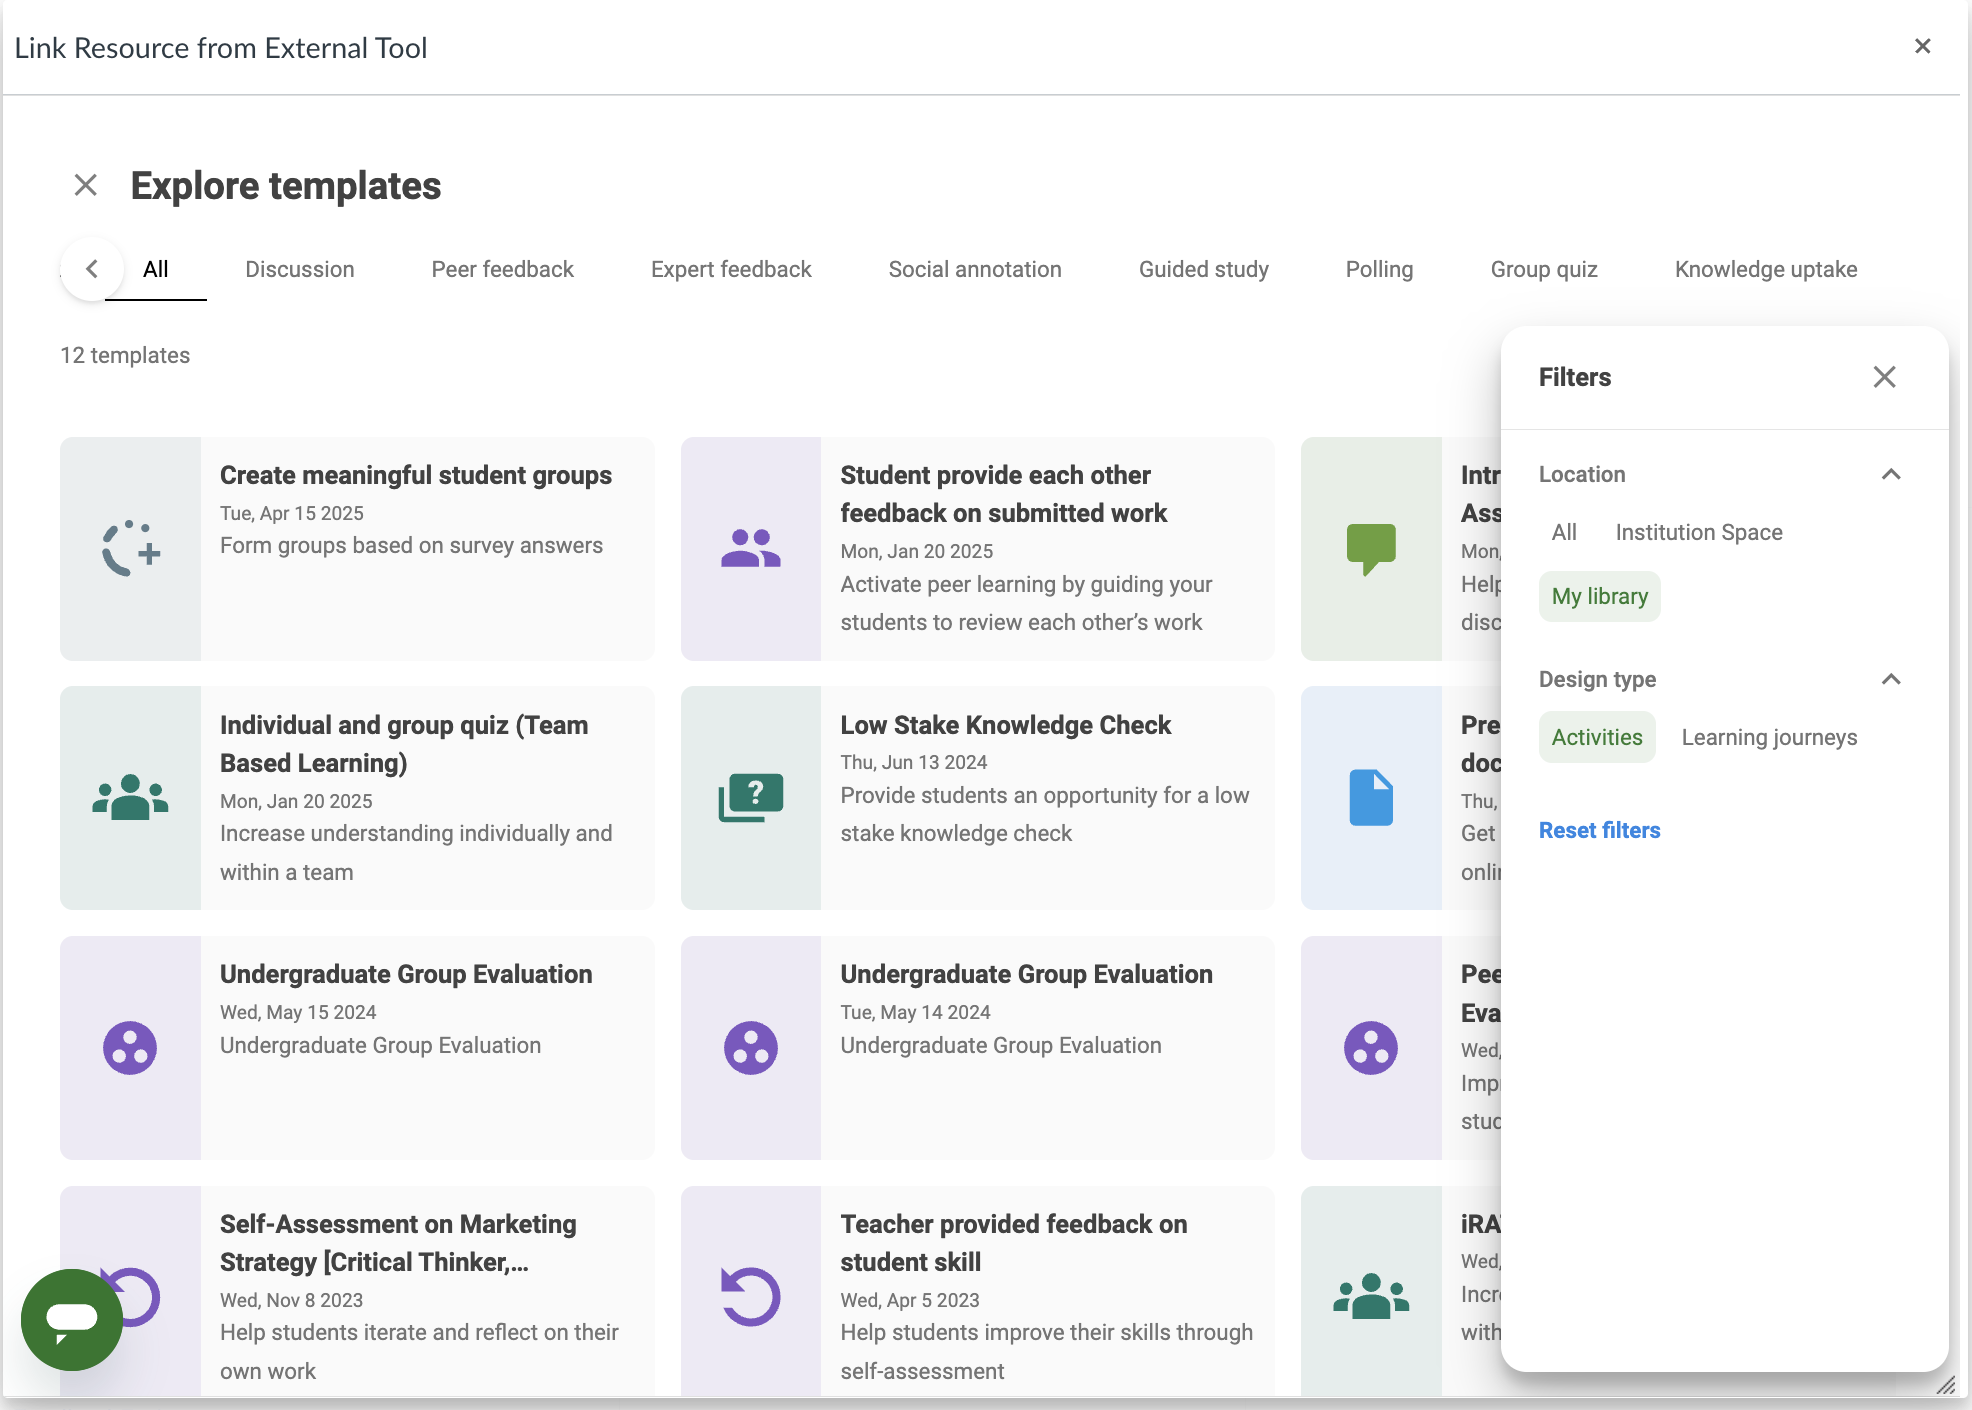Switch to the Polling tab
The width and height of the screenshot is (1972, 1410).
tap(1379, 269)
